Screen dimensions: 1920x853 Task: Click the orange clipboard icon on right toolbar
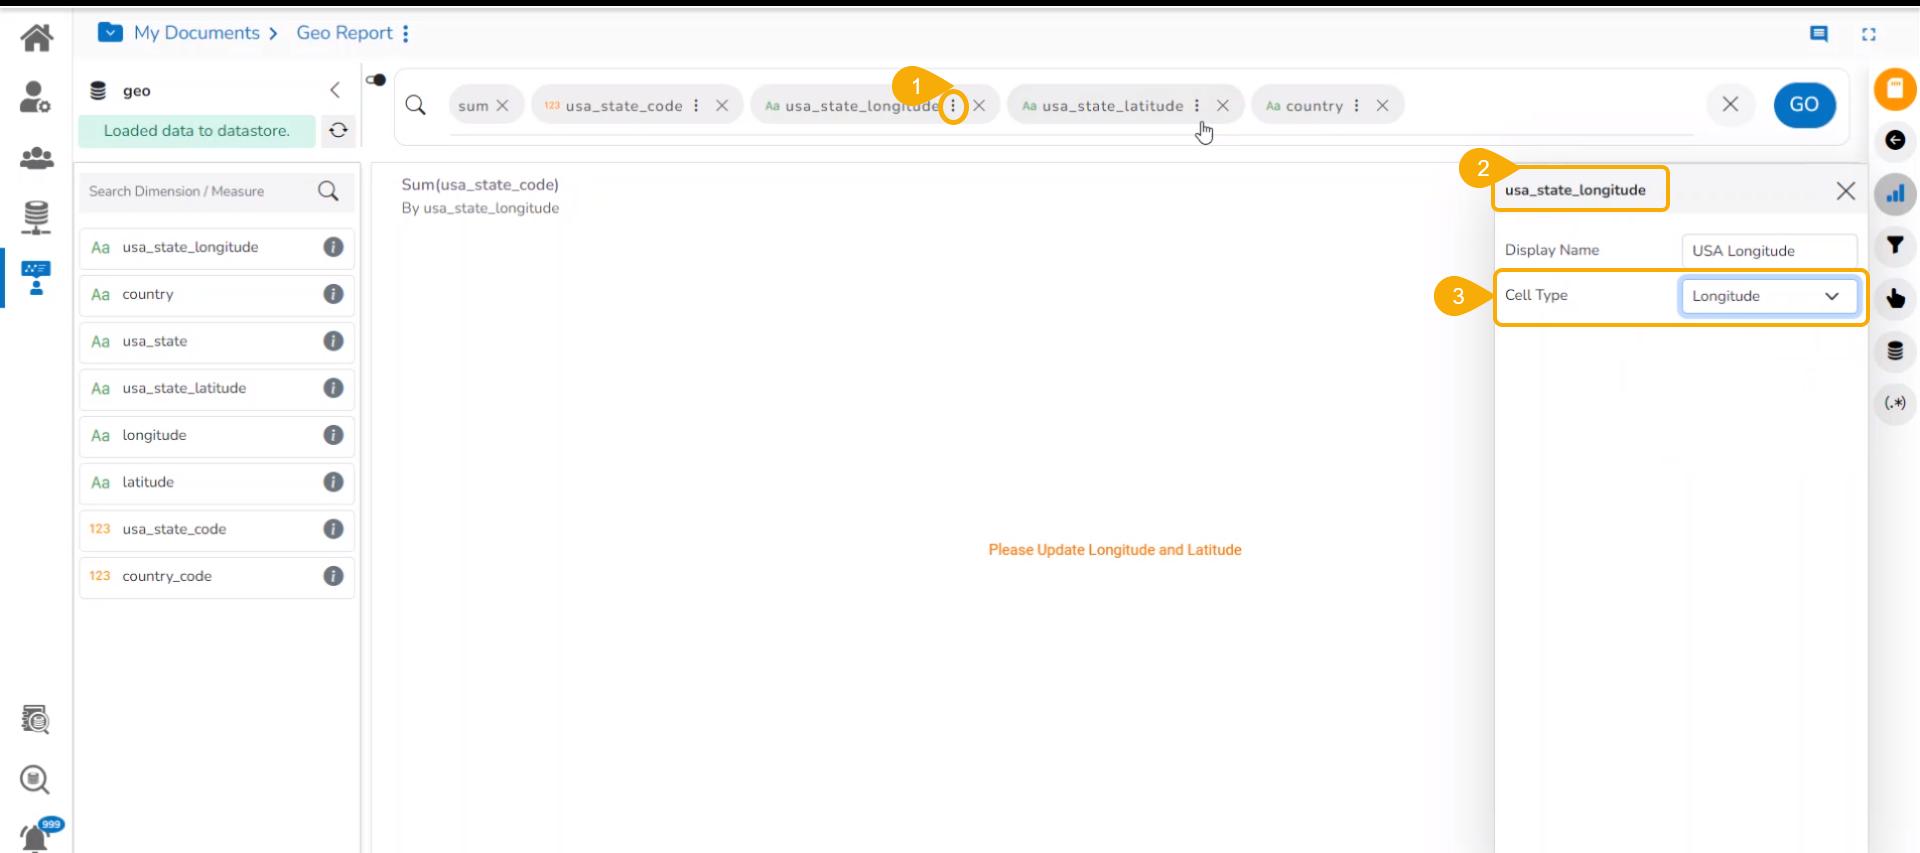[x=1895, y=89]
